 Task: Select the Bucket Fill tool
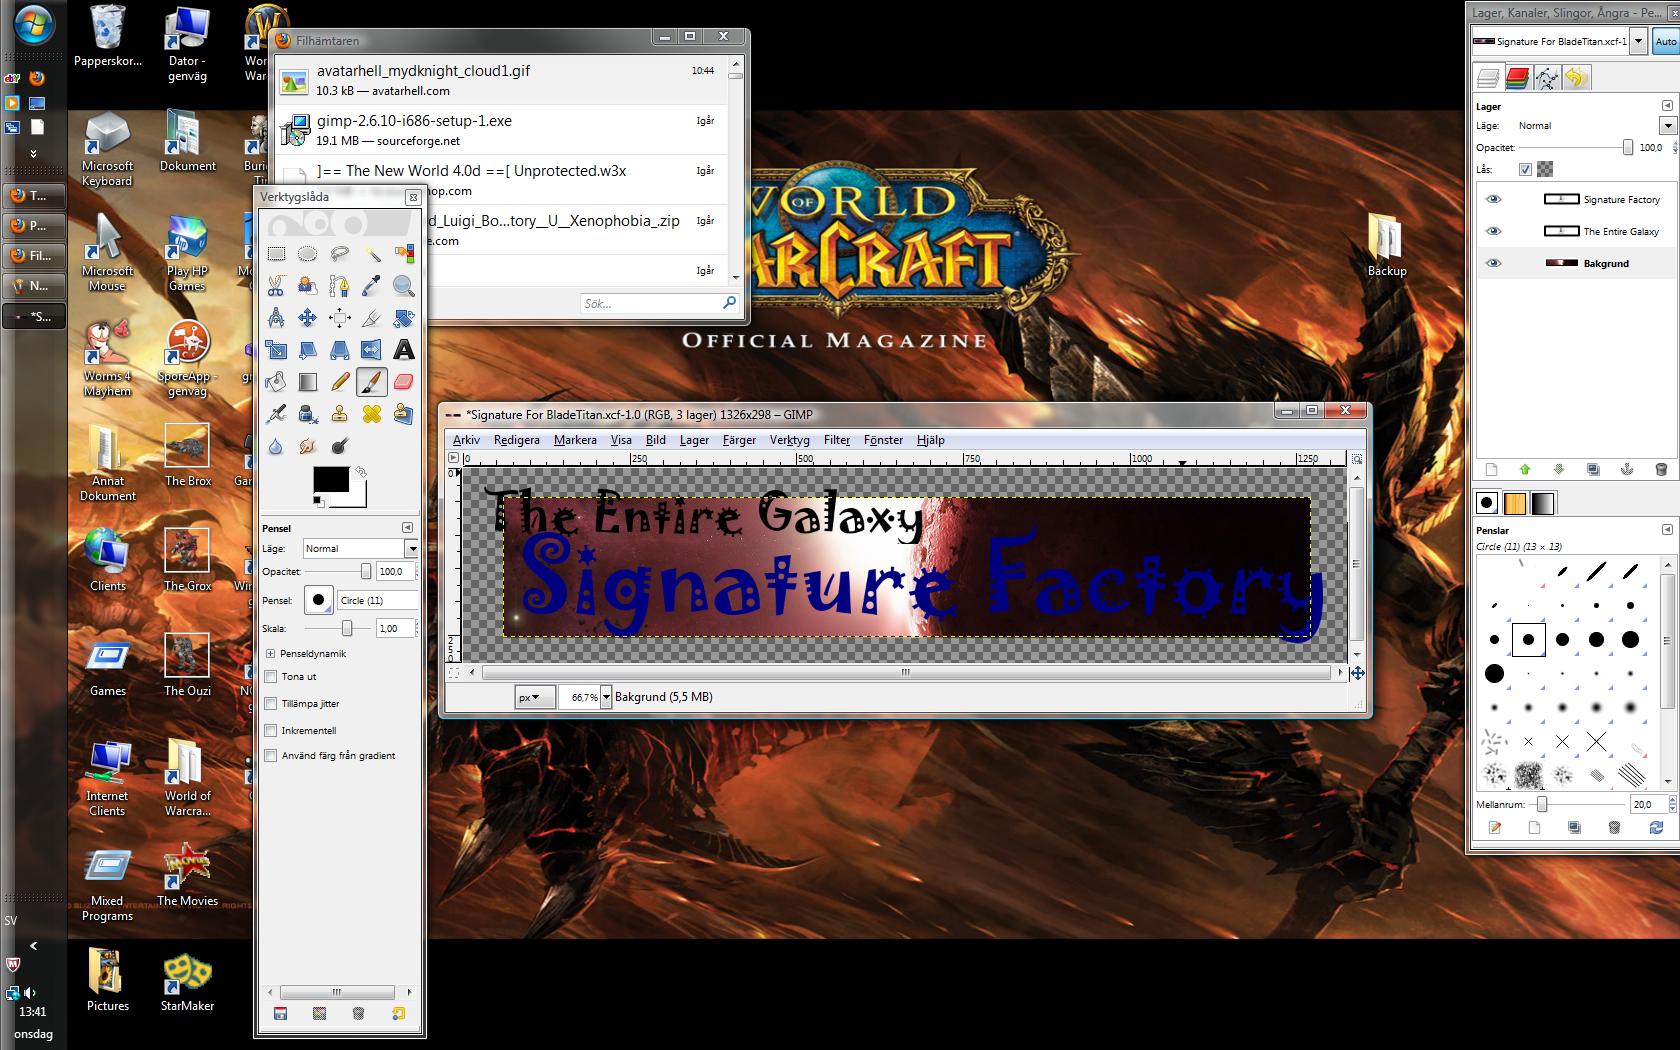276,382
